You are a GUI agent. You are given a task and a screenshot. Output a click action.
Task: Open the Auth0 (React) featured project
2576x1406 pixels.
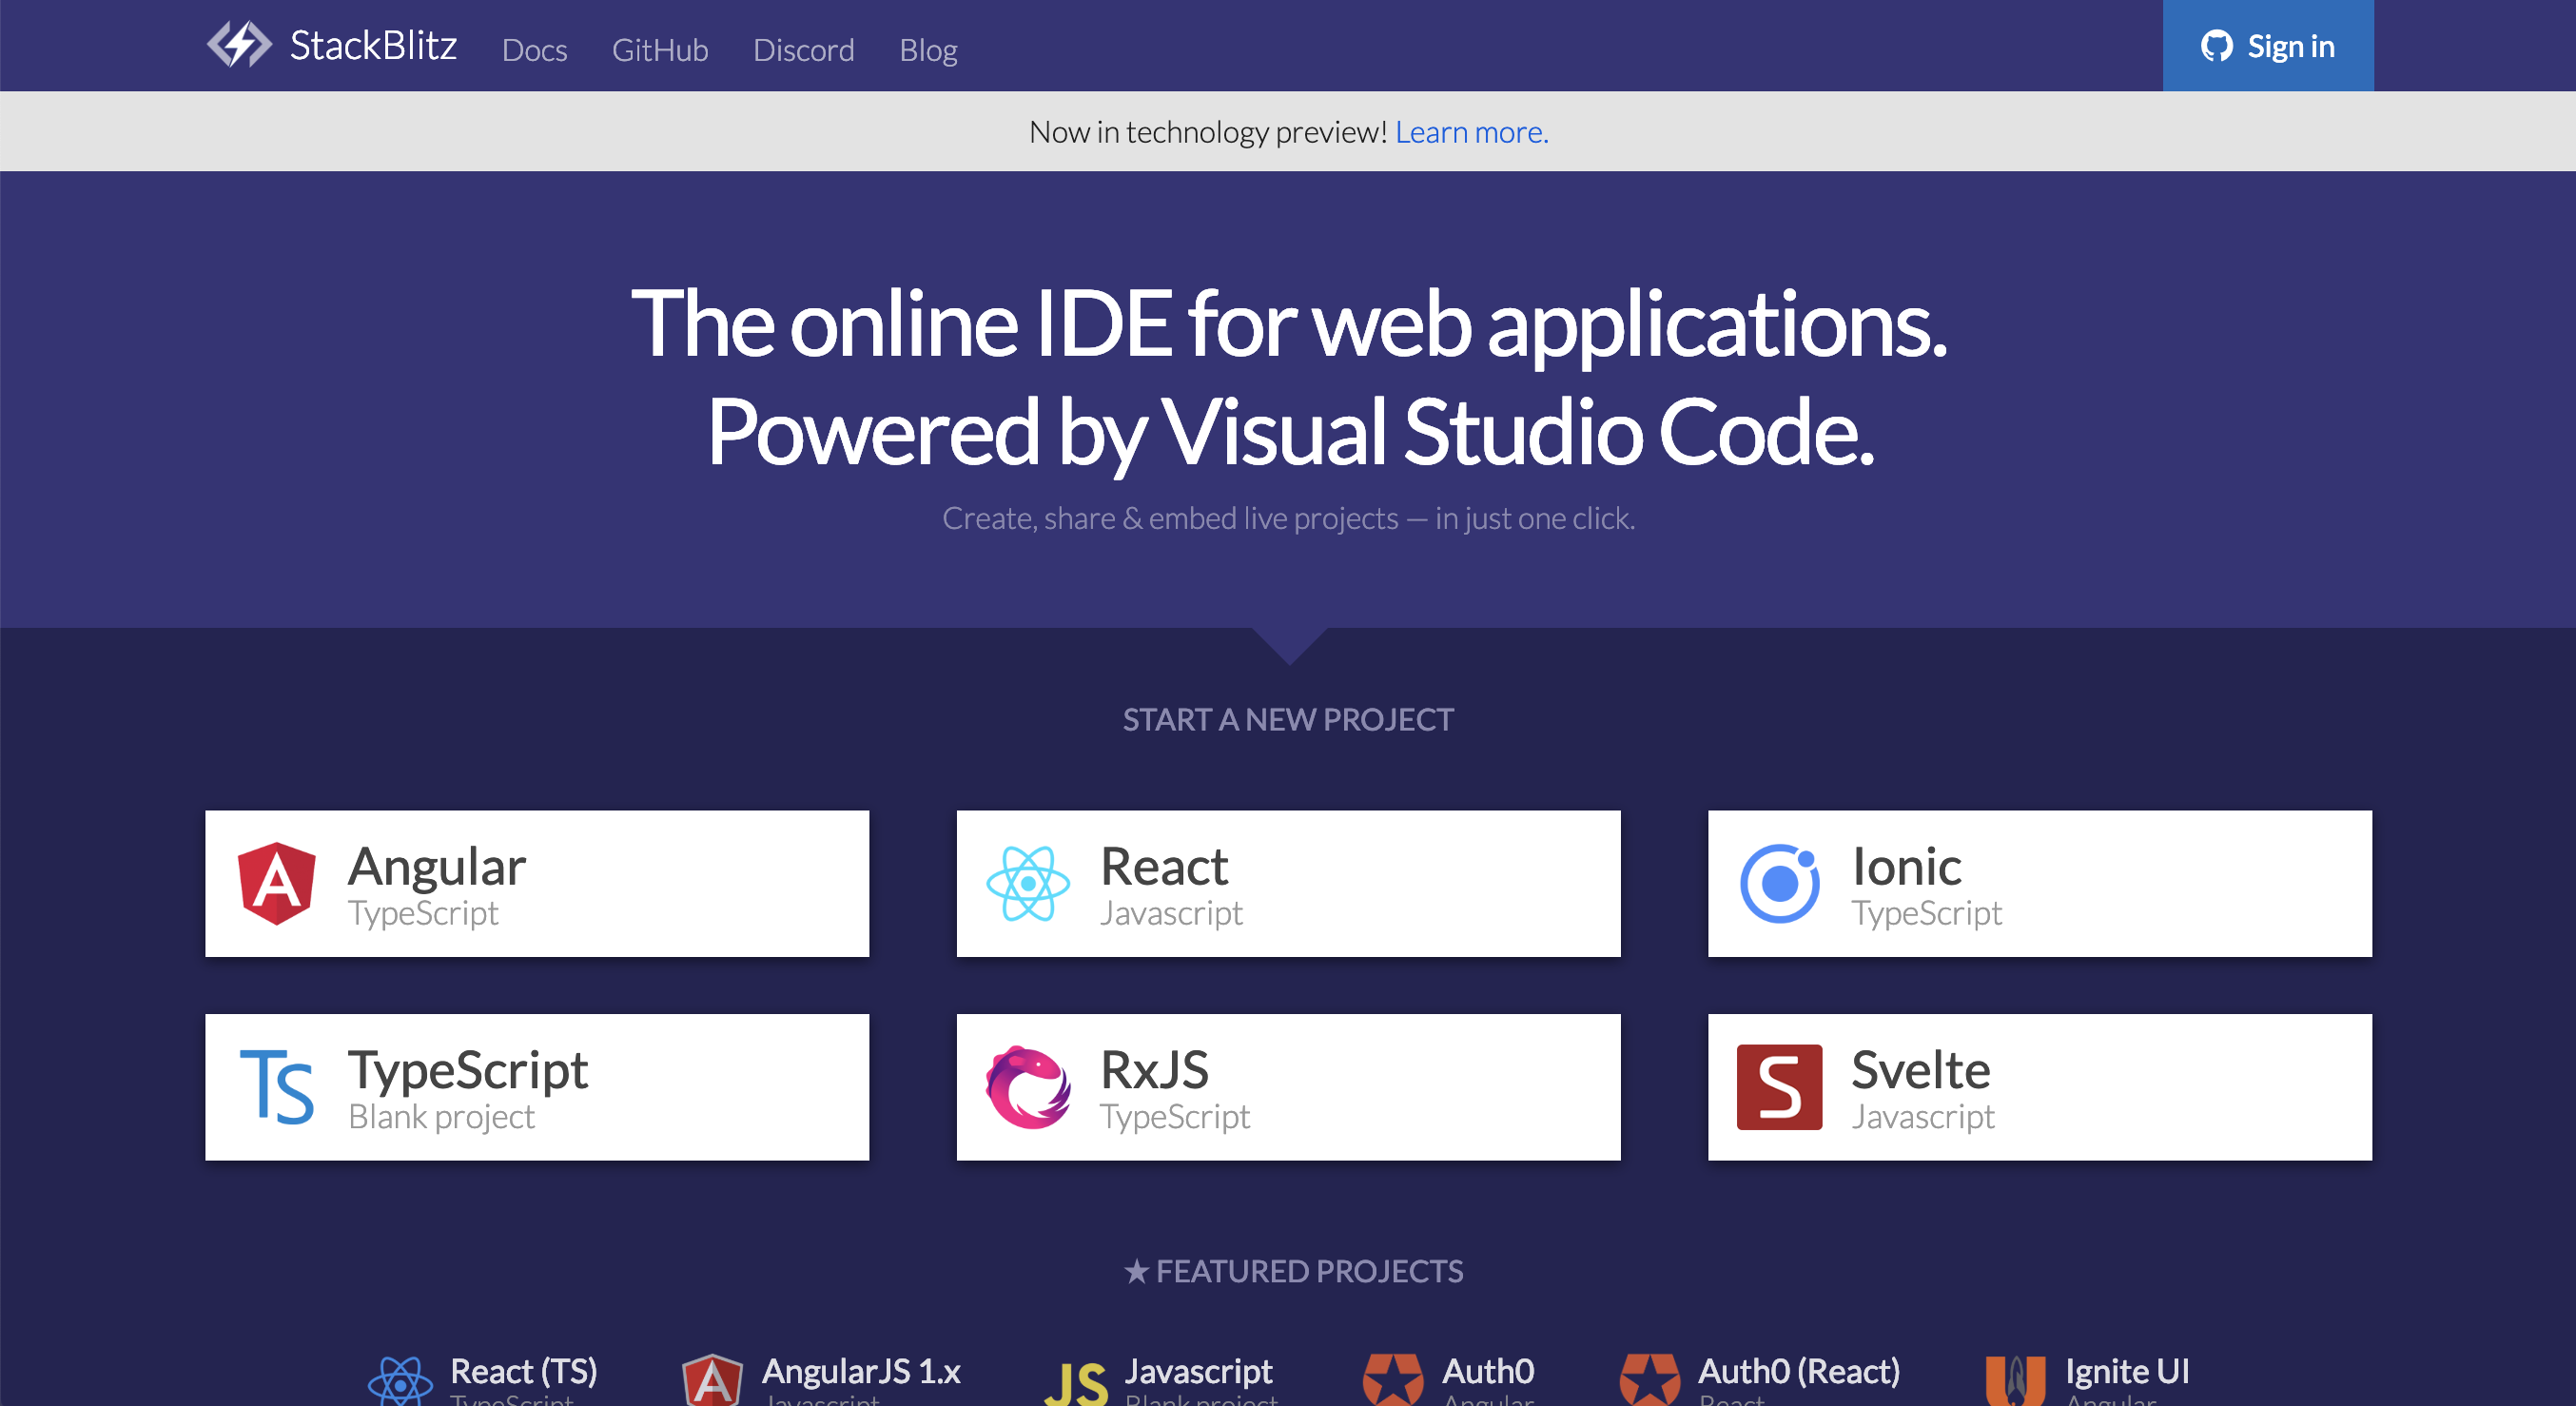pos(1760,1380)
